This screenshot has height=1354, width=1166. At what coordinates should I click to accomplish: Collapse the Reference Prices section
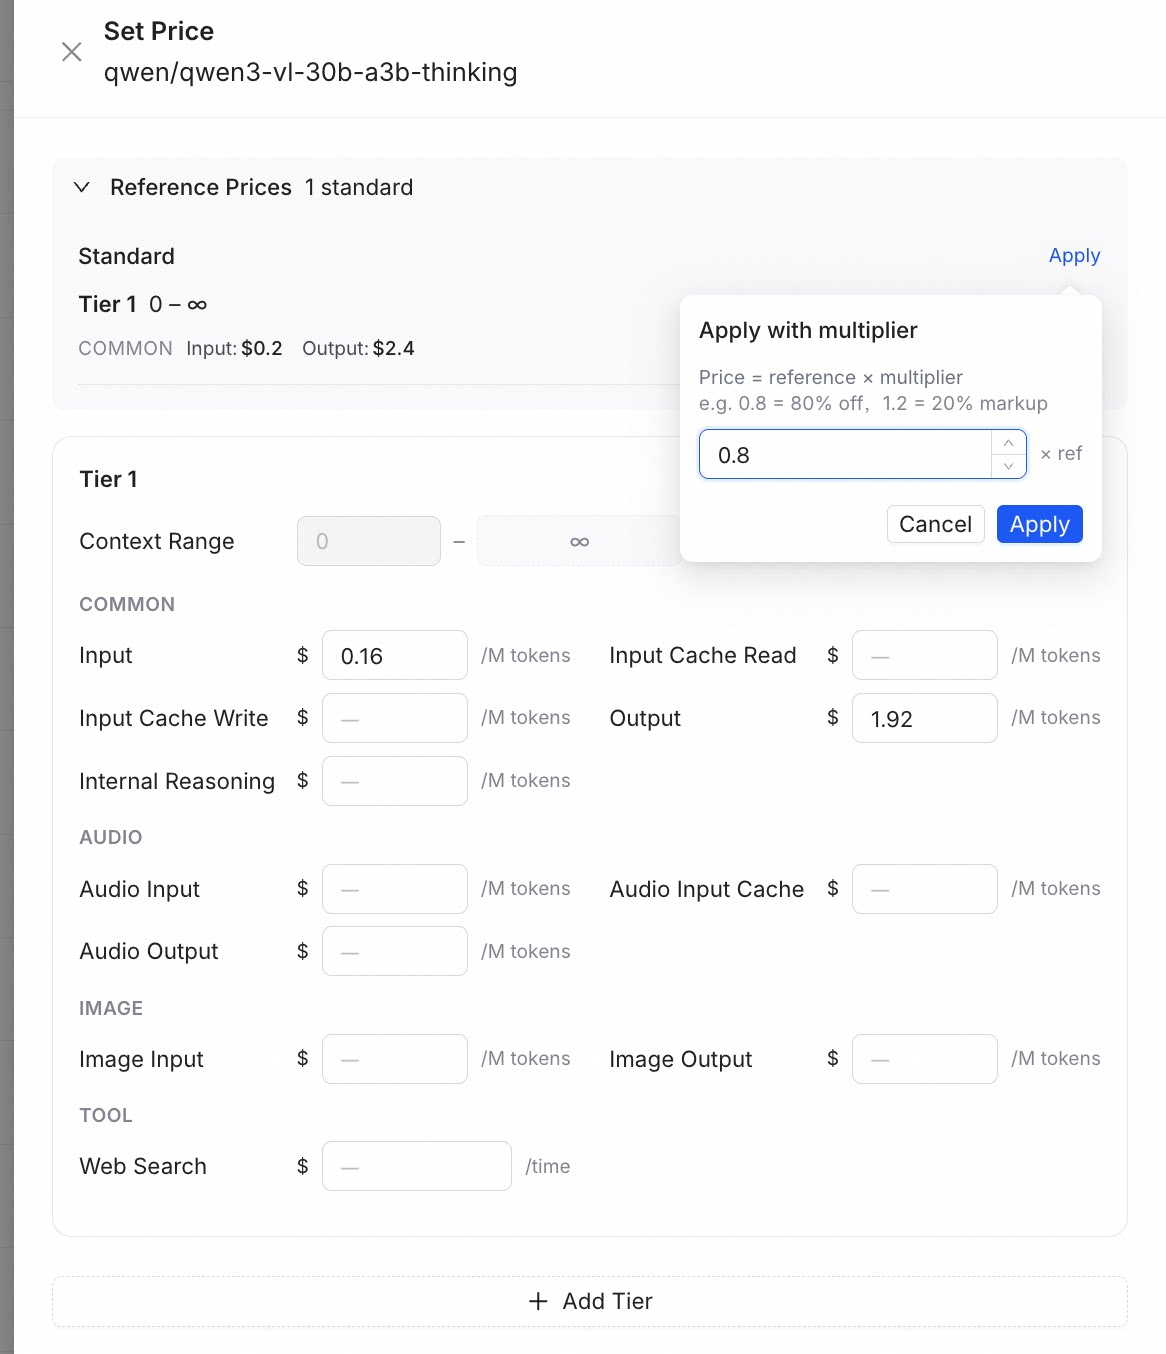[x=82, y=187]
